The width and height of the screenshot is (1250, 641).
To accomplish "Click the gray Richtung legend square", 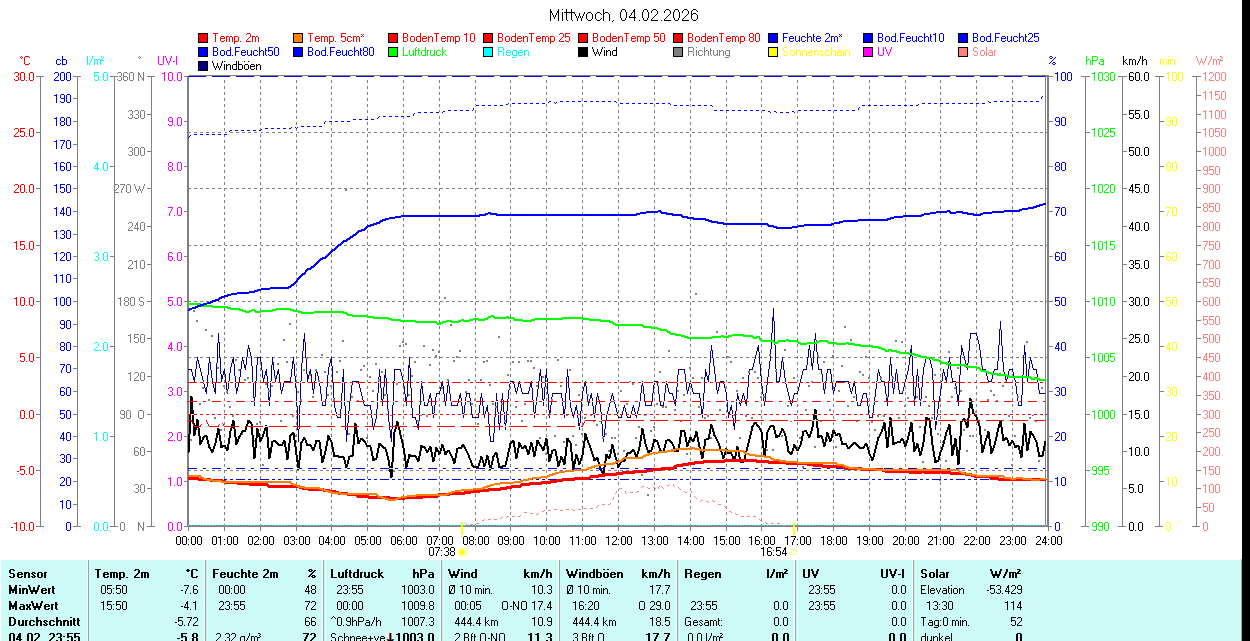I will click(679, 52).
